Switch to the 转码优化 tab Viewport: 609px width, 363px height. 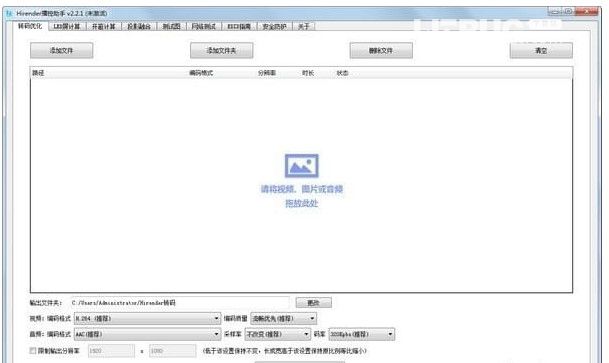pos(30,26)
